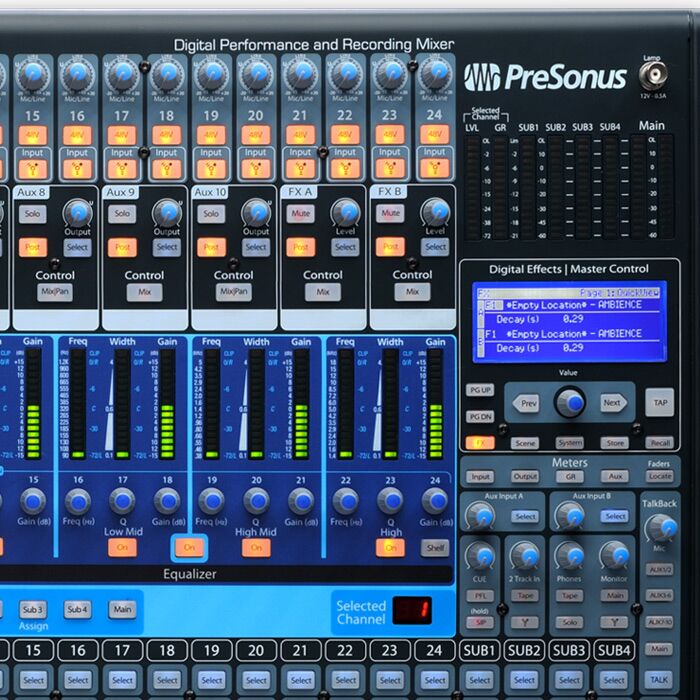Select FireWire source button under Monitor knob

(x=614, y=621)
